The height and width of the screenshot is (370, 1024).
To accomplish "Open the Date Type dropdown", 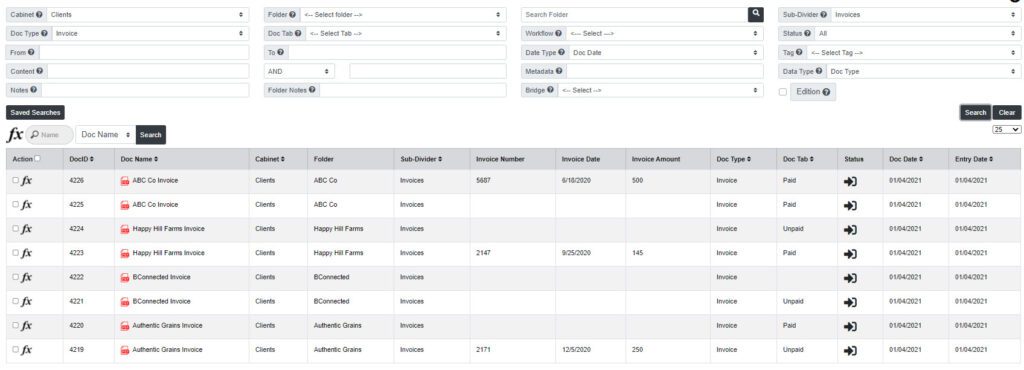I will coord(665,52).
